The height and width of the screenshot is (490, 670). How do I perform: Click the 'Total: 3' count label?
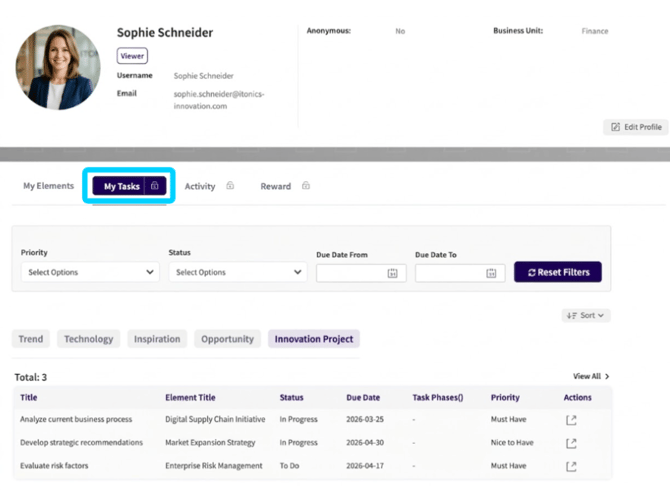[x=31, y=377]
